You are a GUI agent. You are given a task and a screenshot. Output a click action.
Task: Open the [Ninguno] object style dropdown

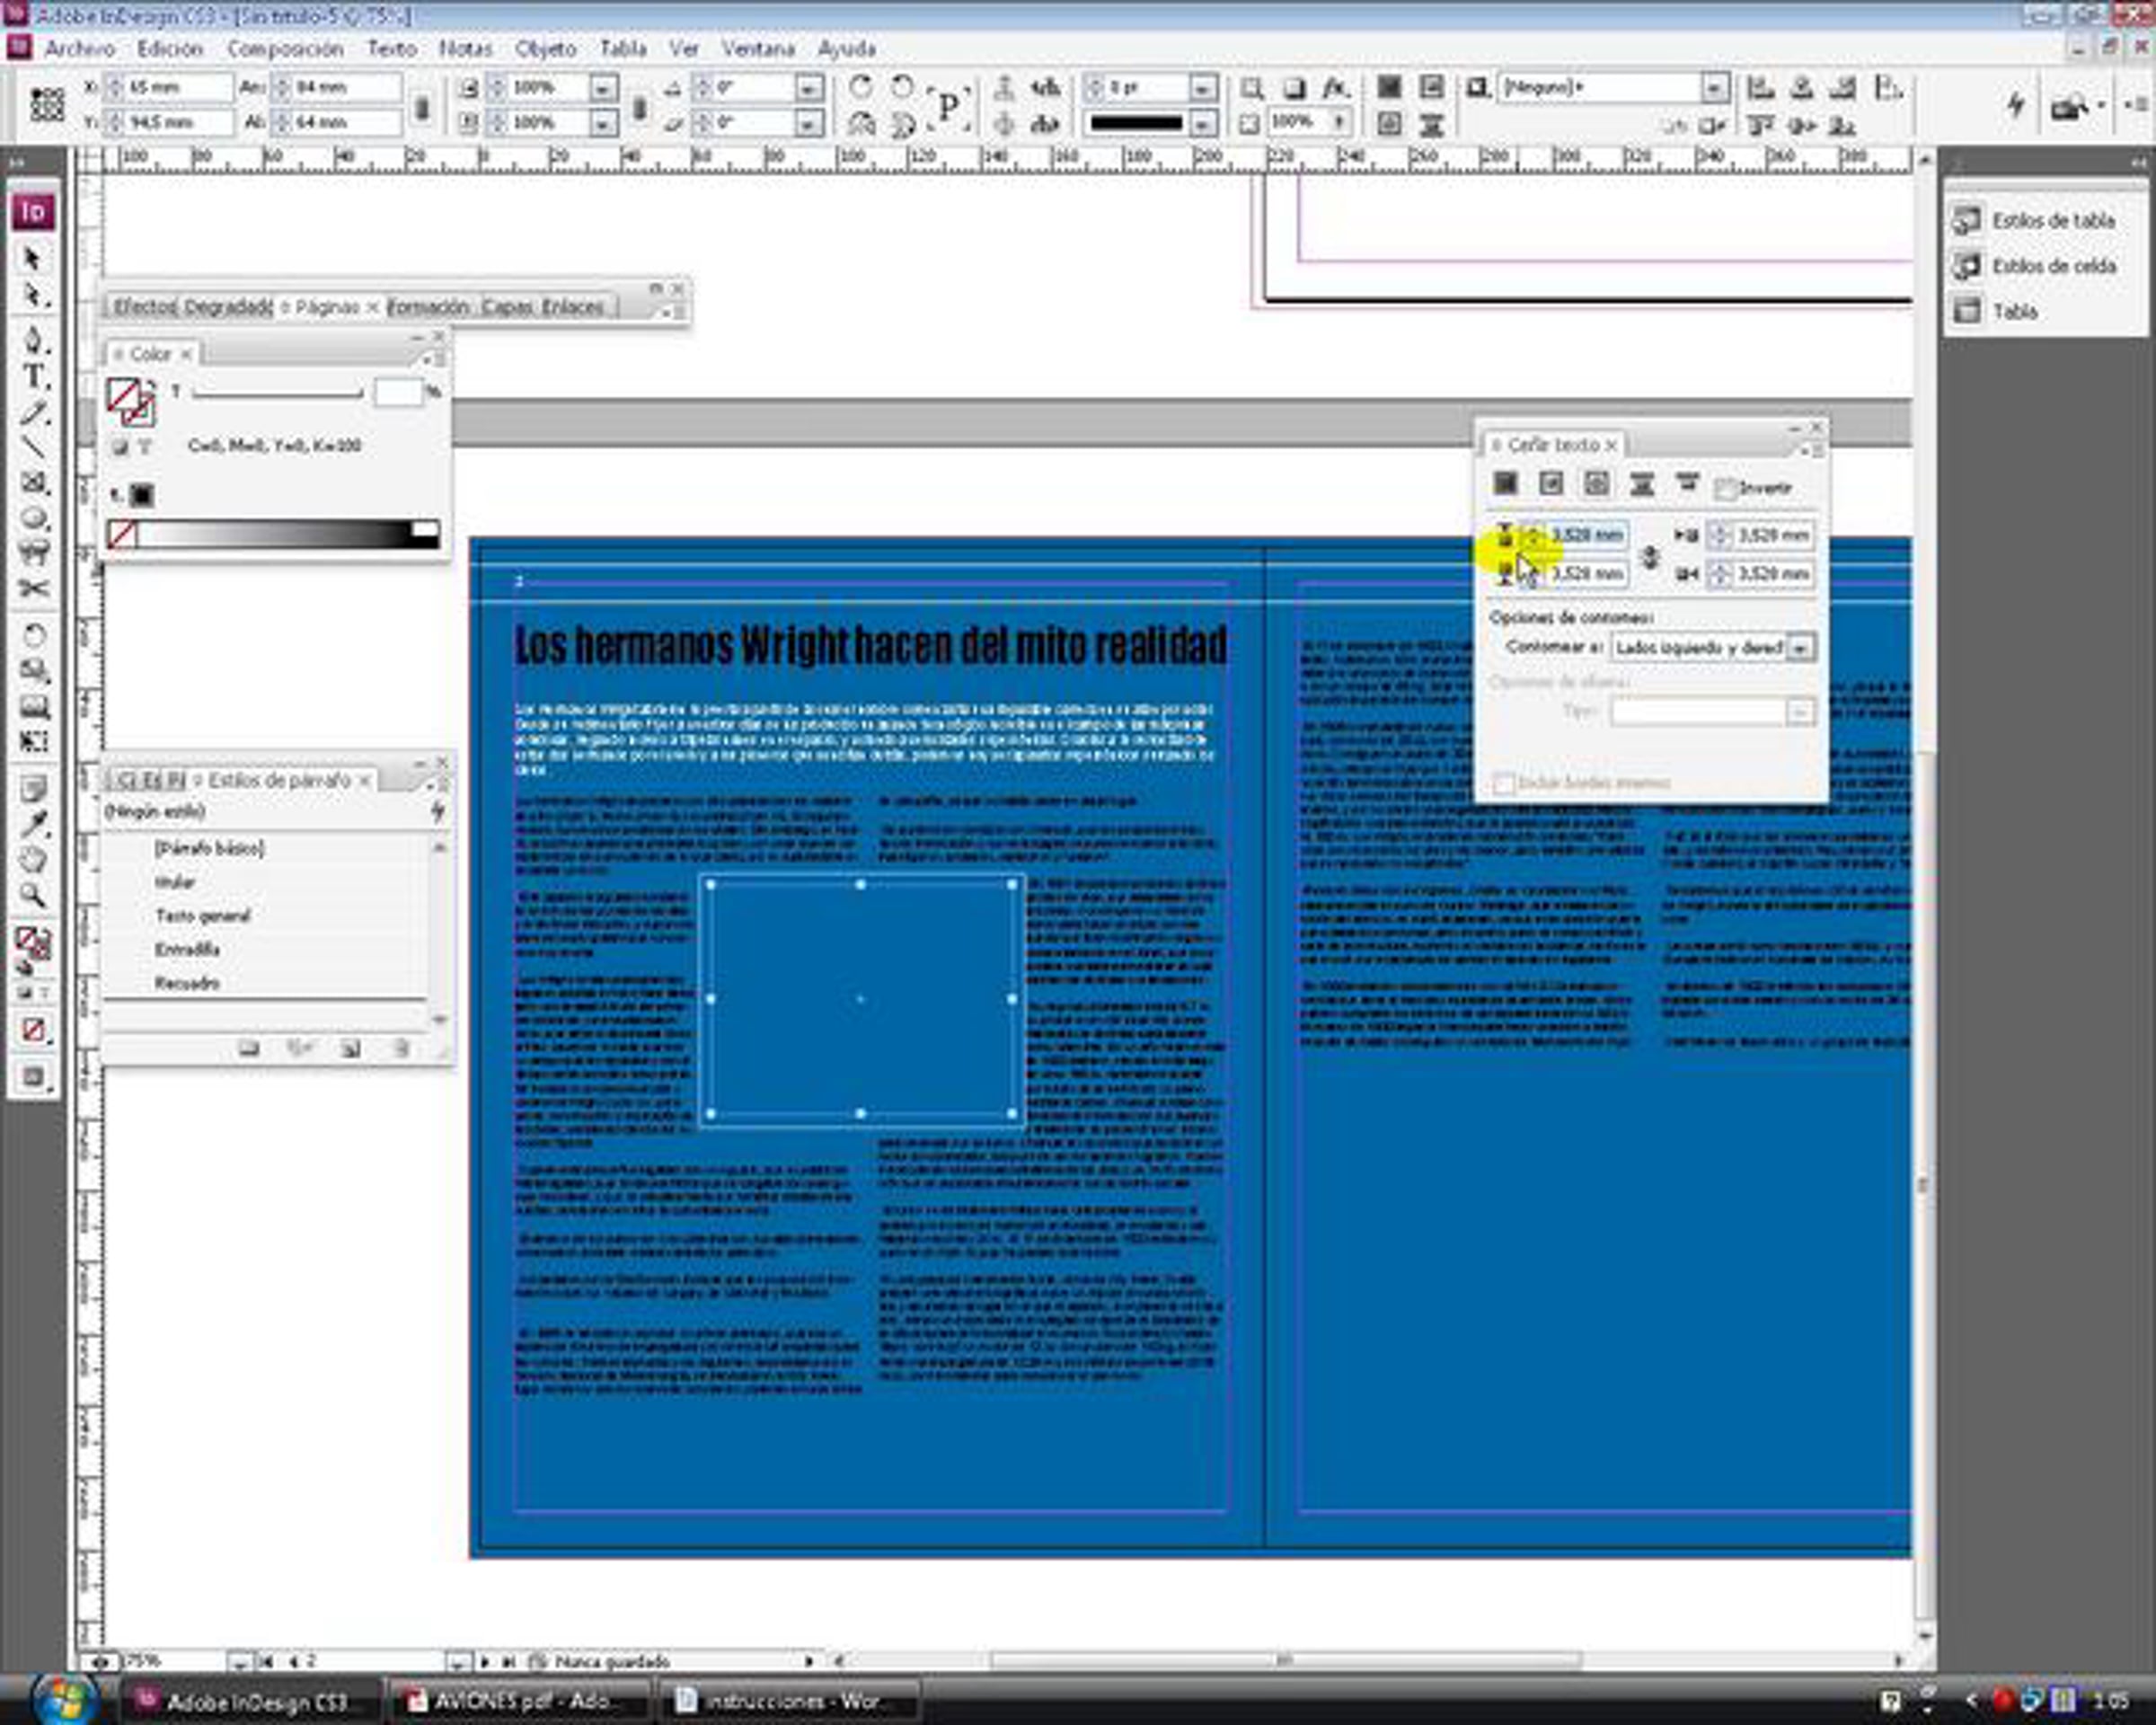pos(1715,88)
